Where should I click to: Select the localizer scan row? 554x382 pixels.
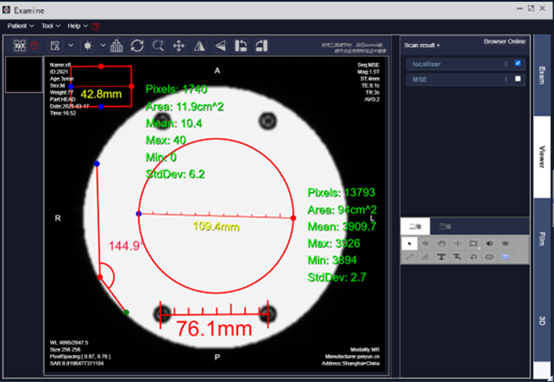coord(465,64)
